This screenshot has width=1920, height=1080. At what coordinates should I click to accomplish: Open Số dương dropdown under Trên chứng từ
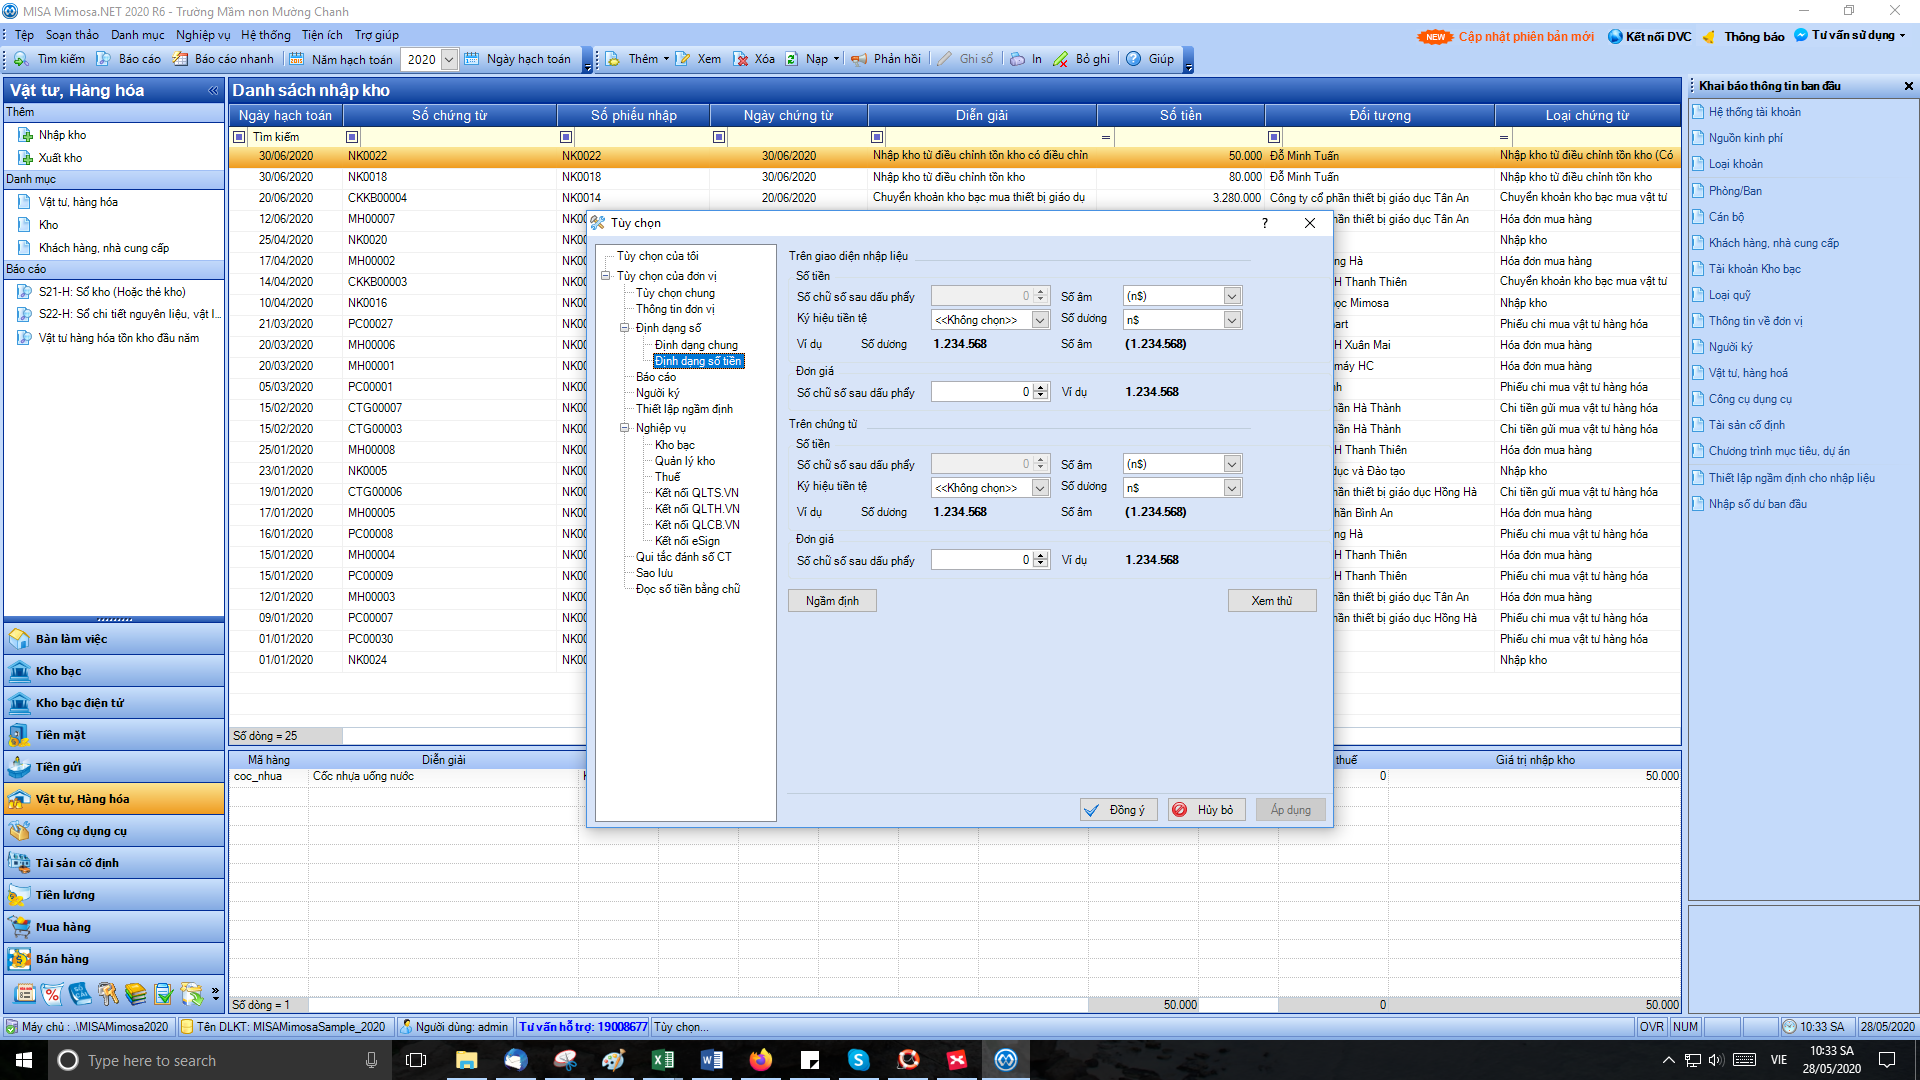pyautogui.click(x=1232, y=488)
